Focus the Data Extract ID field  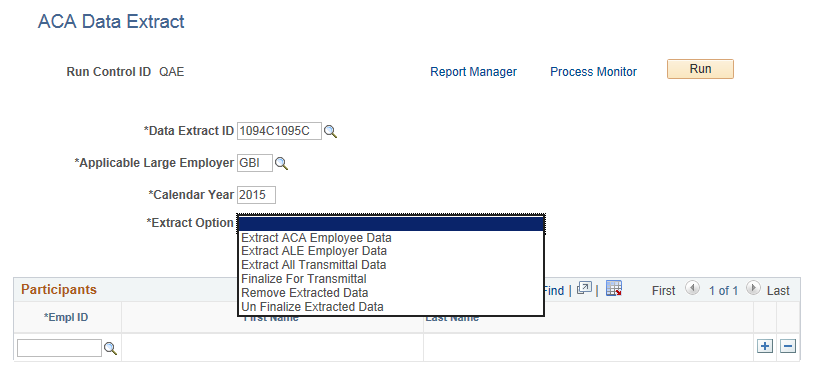pyautogui.click(x=279, y=131)
